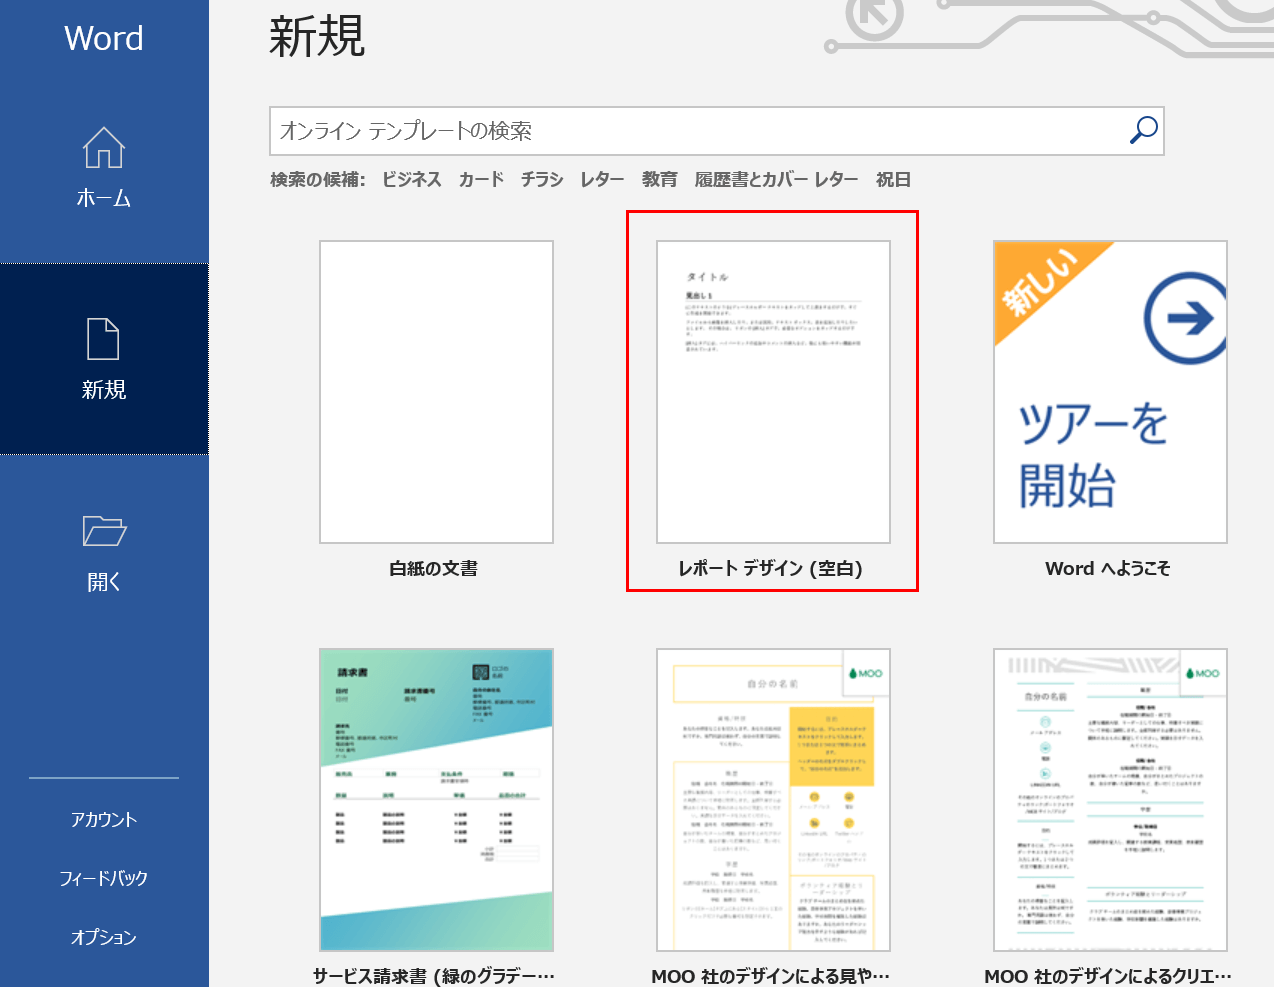
Task: Open the green gradient service invoice template
Action: coord(436,799)
